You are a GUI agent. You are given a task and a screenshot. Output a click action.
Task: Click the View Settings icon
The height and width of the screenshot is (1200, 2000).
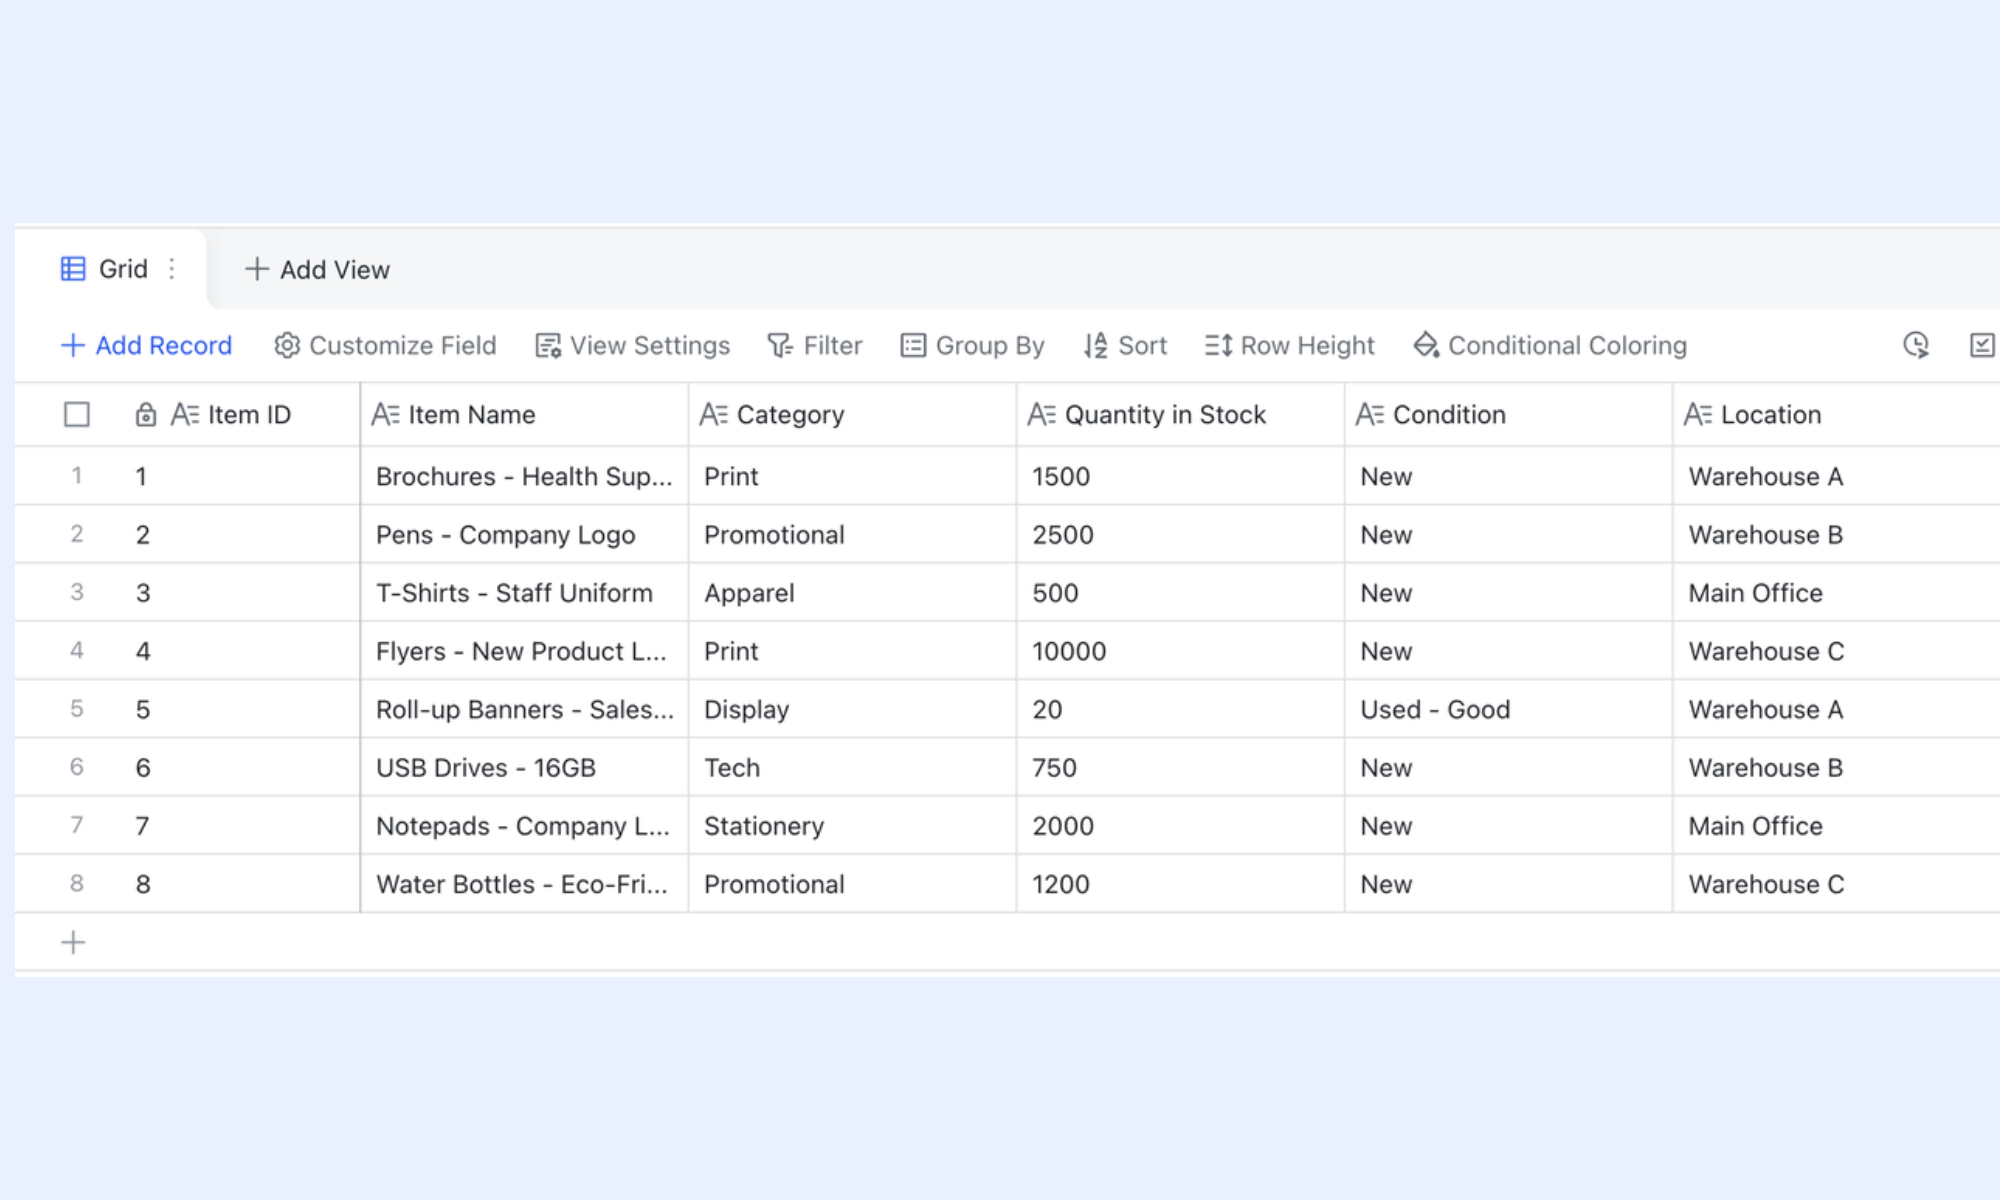pos(548,345)
